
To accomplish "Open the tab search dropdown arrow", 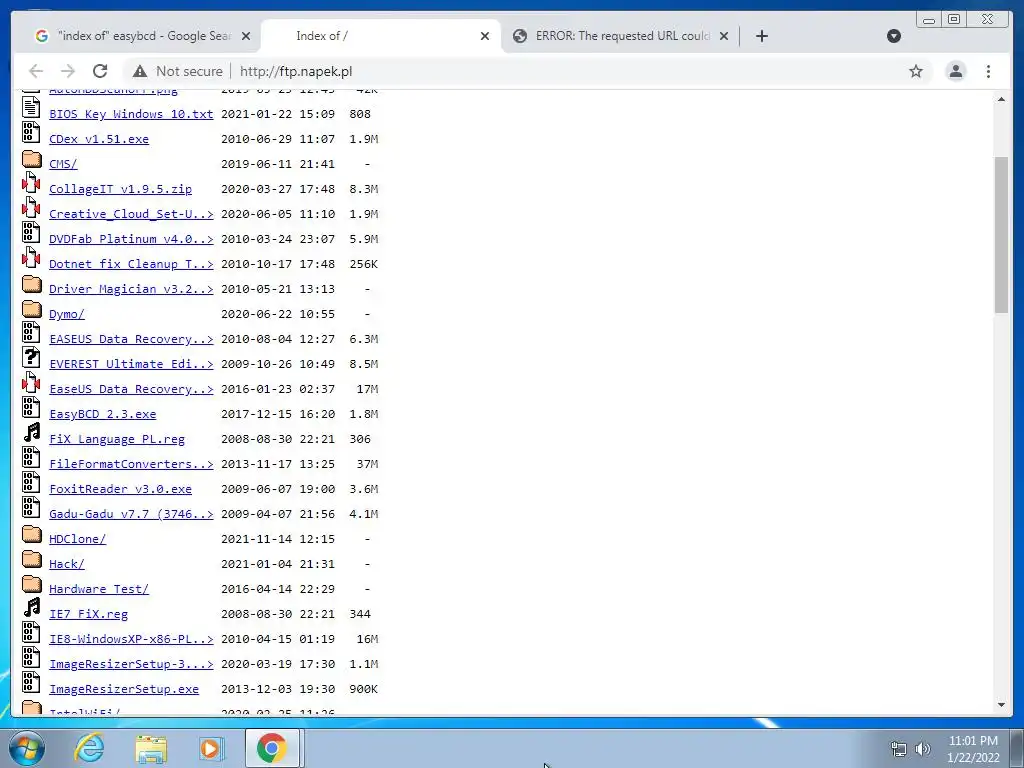I will pyautogui.click(x=894, y=36).
